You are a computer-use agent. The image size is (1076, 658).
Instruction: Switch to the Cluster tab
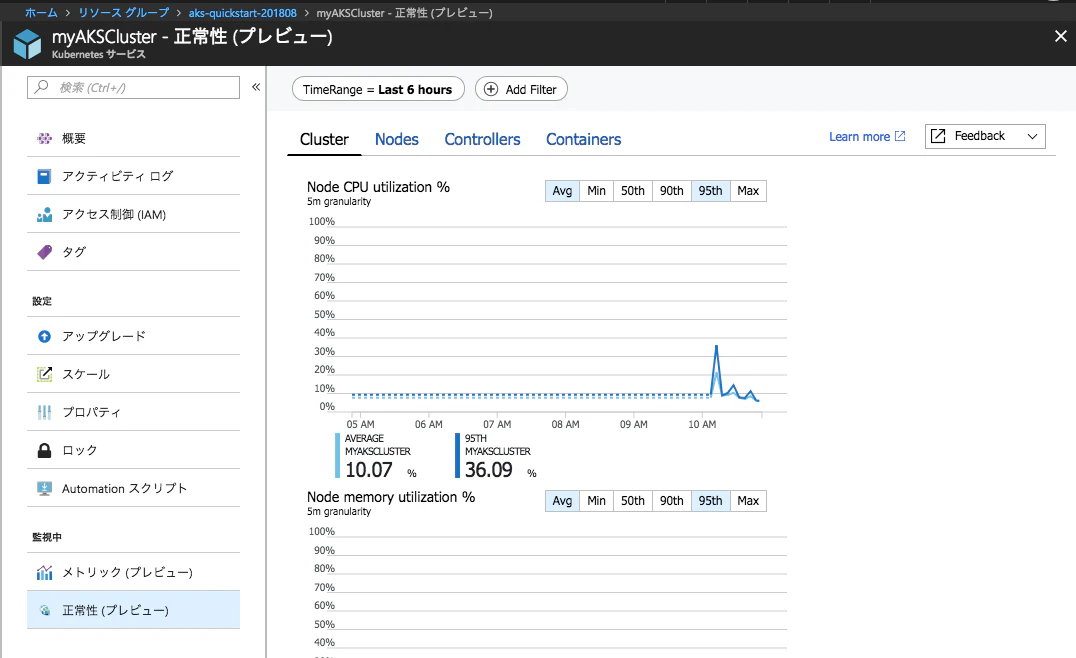click(x=324, y=139)
